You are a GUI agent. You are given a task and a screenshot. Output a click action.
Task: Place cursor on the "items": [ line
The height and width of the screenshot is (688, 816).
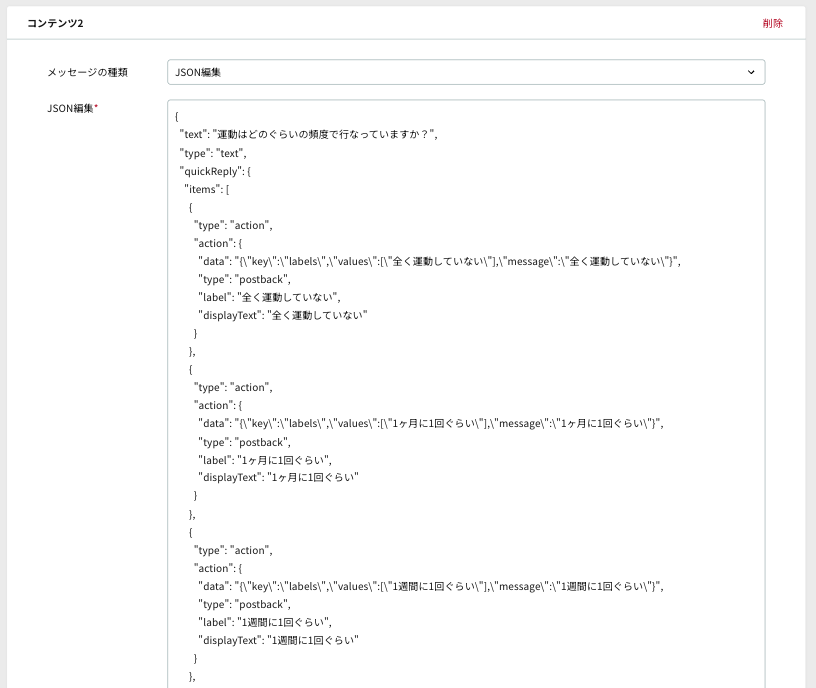click(207, 189)
